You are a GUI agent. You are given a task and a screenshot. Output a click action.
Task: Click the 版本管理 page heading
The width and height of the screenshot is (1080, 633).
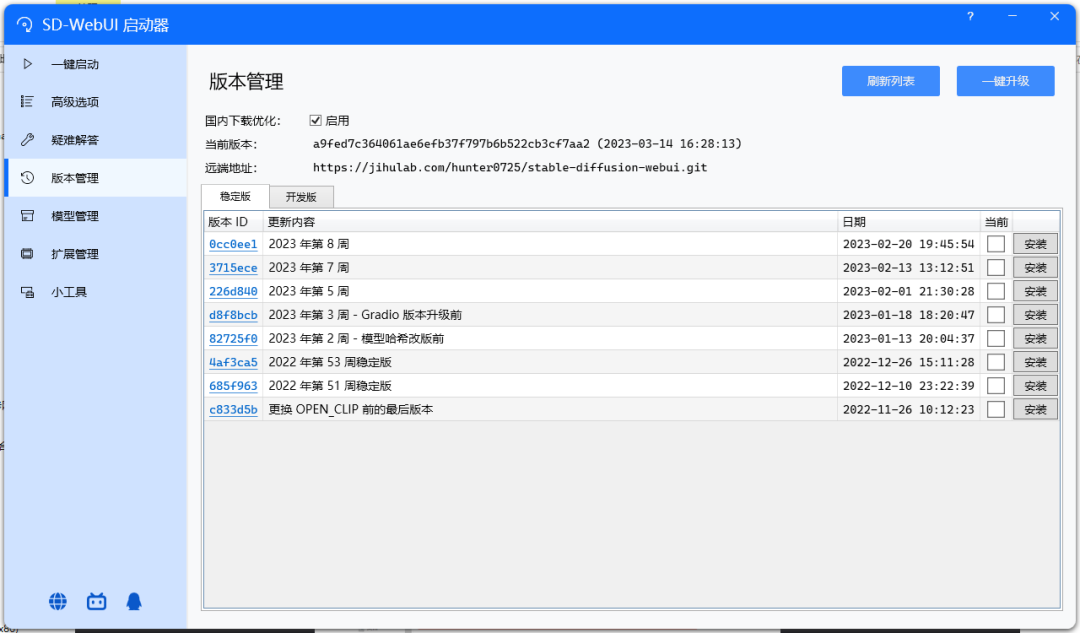246,82
